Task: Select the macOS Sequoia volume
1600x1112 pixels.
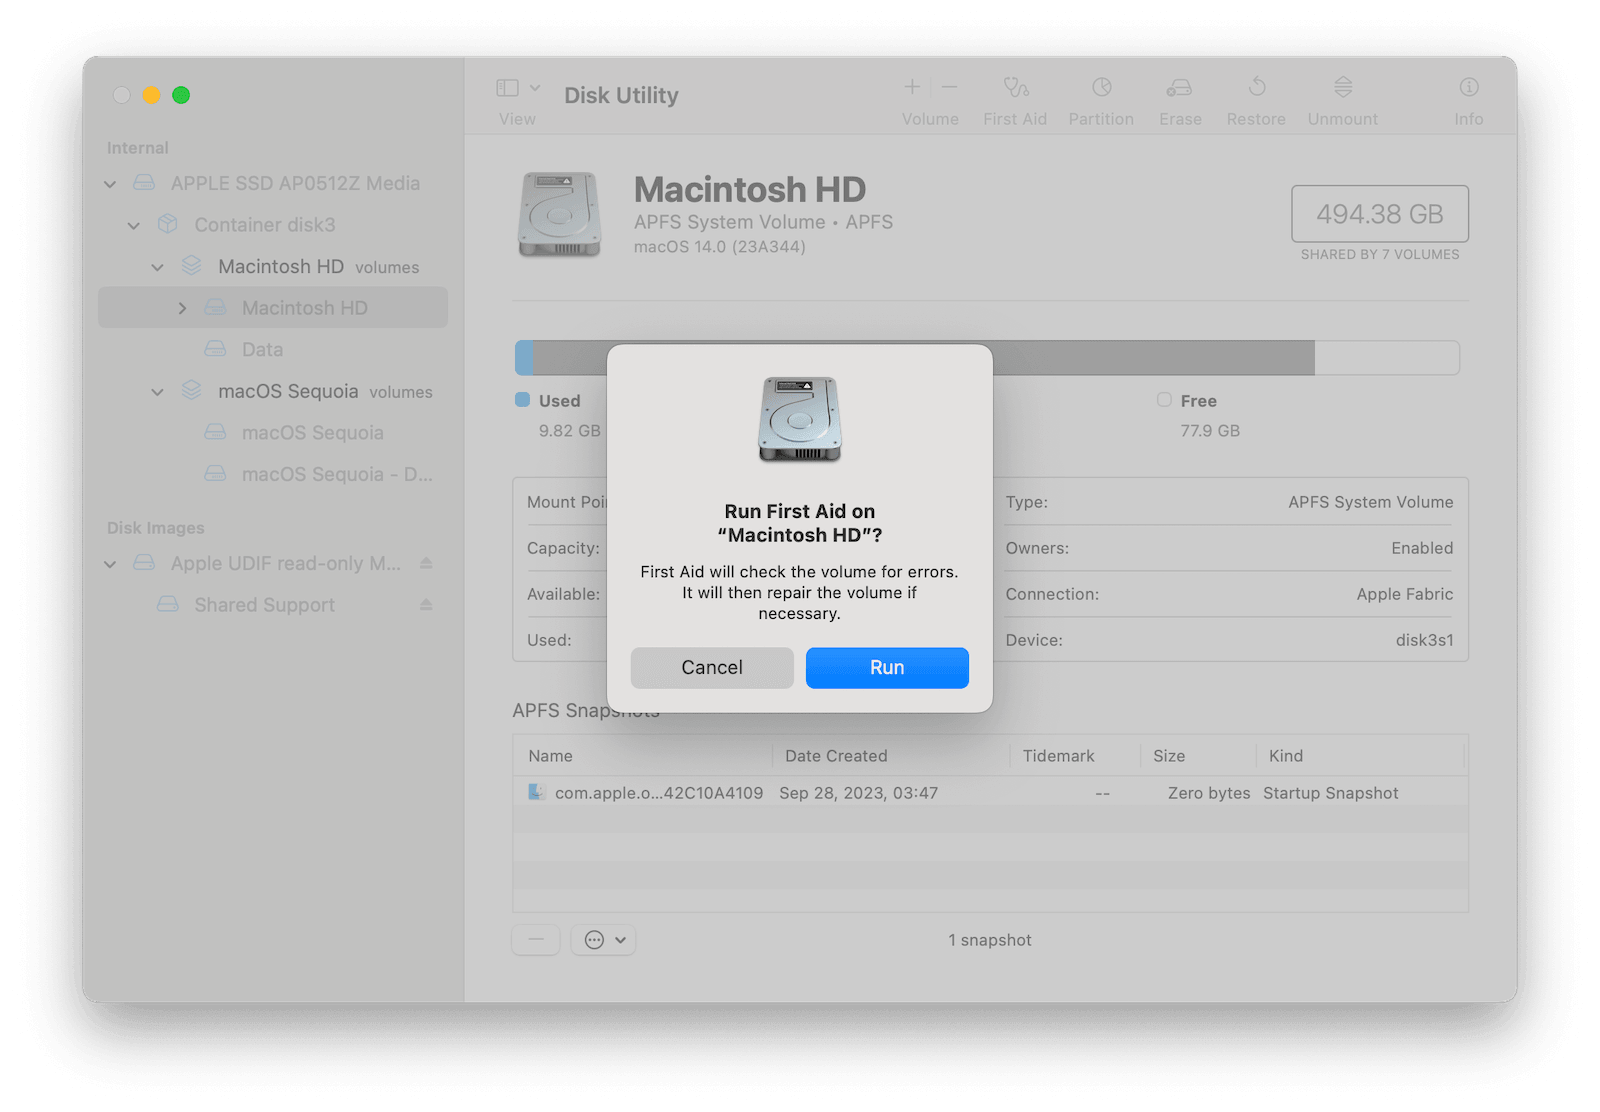Action: pos(313,433)
